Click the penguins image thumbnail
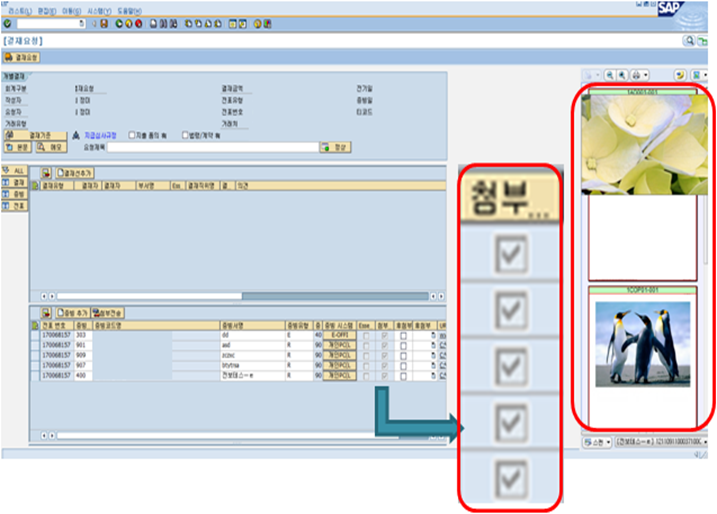 pyautogui.click(x=642, y=344)
